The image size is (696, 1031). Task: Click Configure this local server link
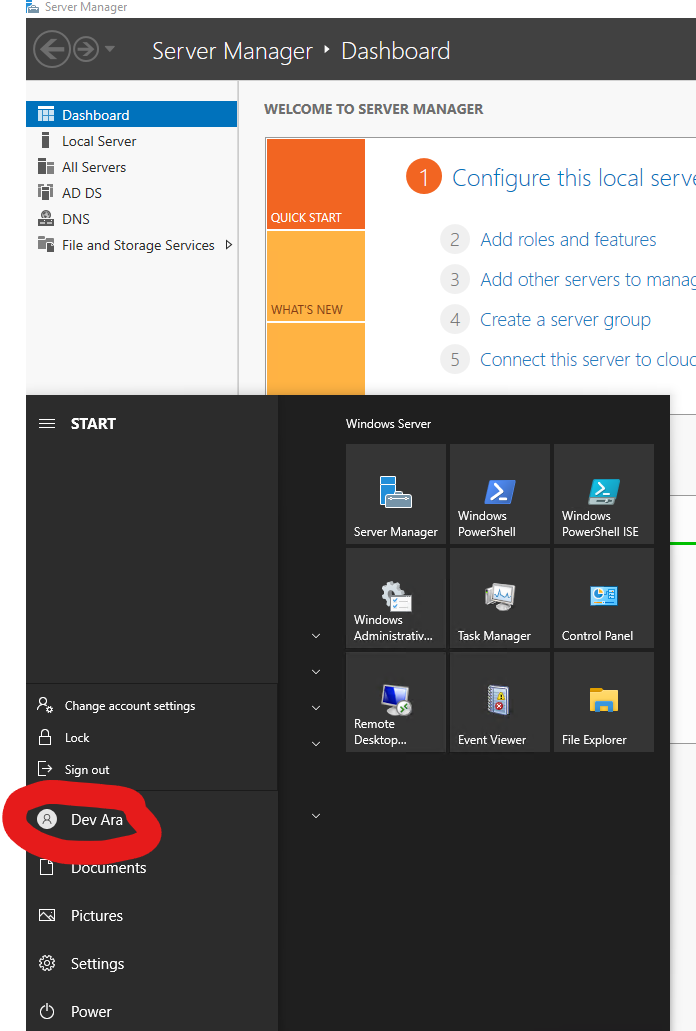pos(574,178)
